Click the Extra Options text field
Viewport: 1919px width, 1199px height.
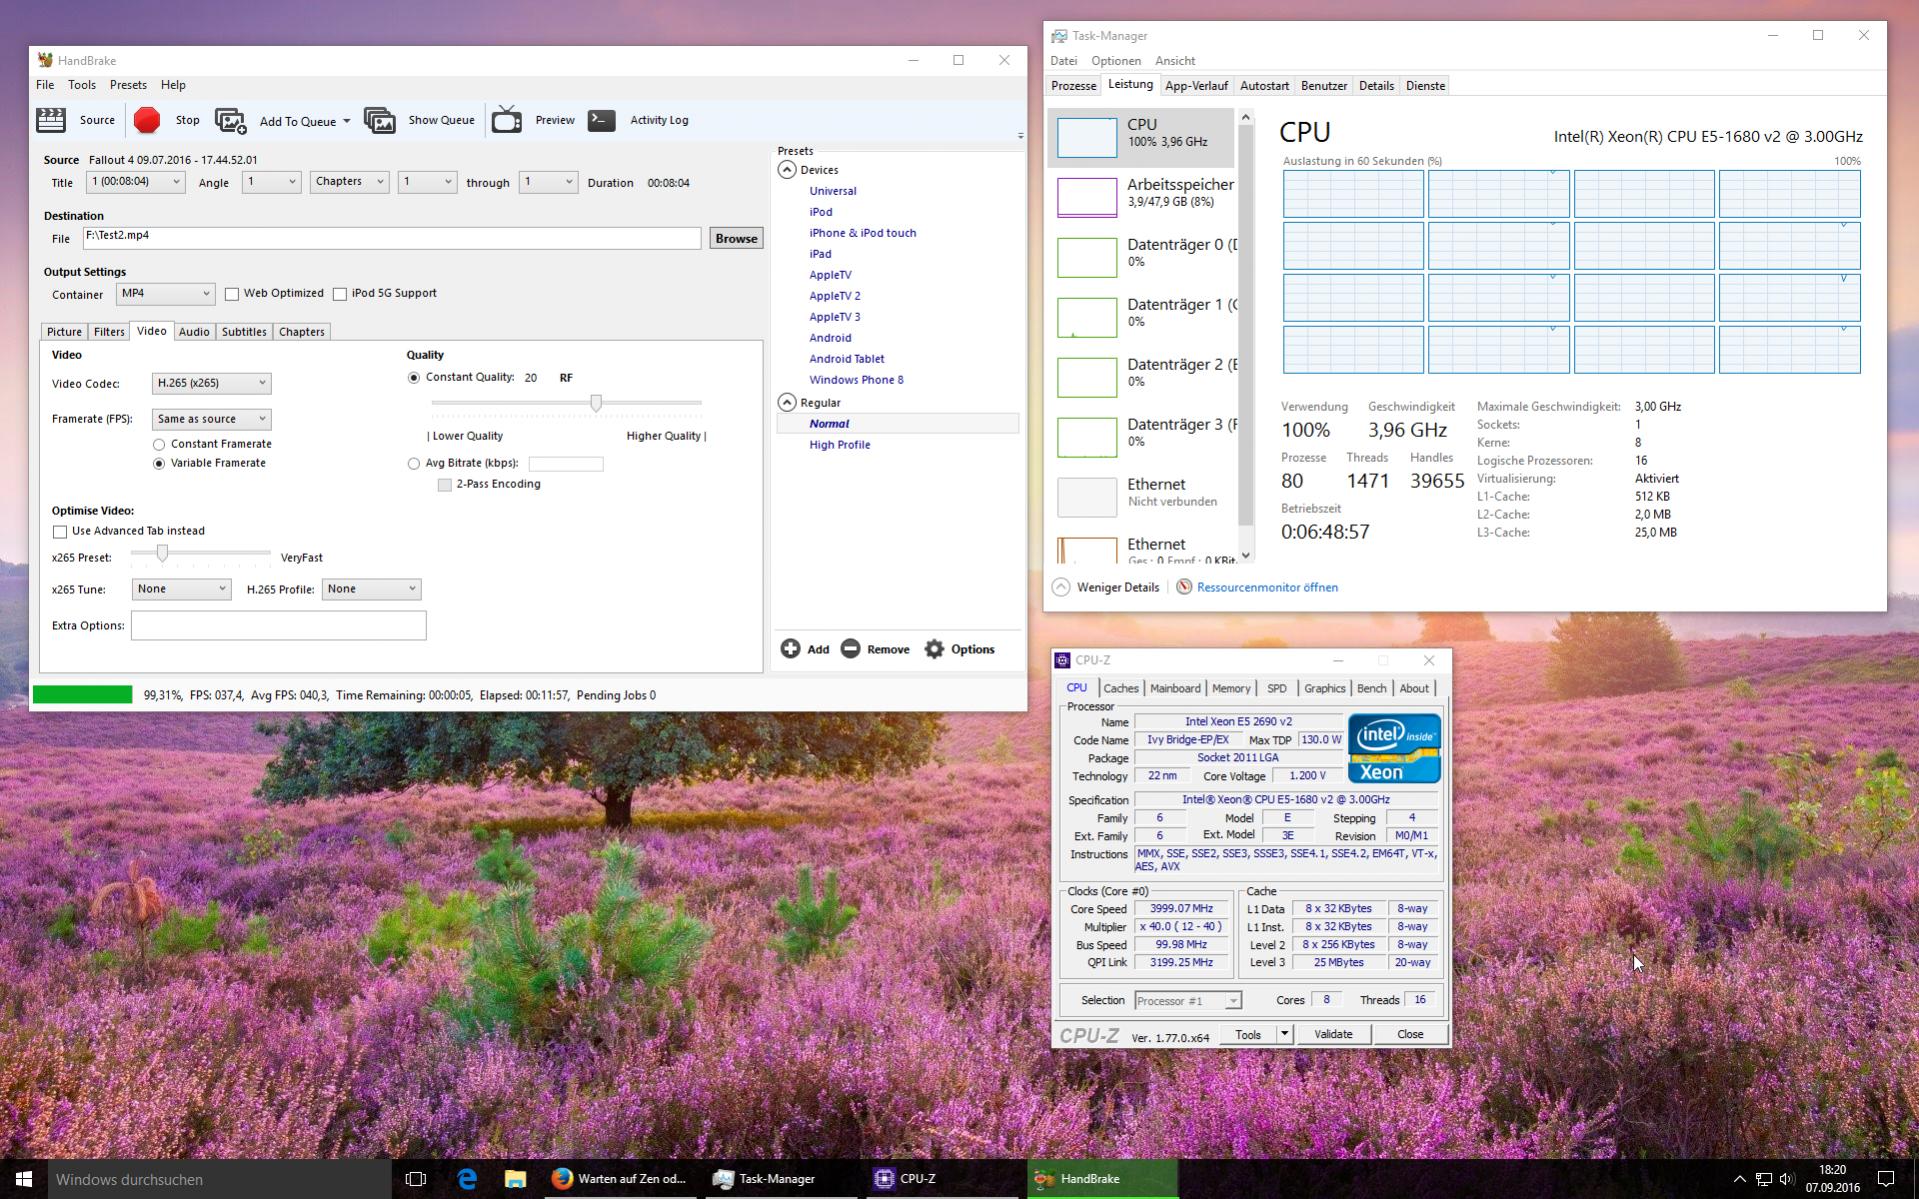(x=278, y=625)
